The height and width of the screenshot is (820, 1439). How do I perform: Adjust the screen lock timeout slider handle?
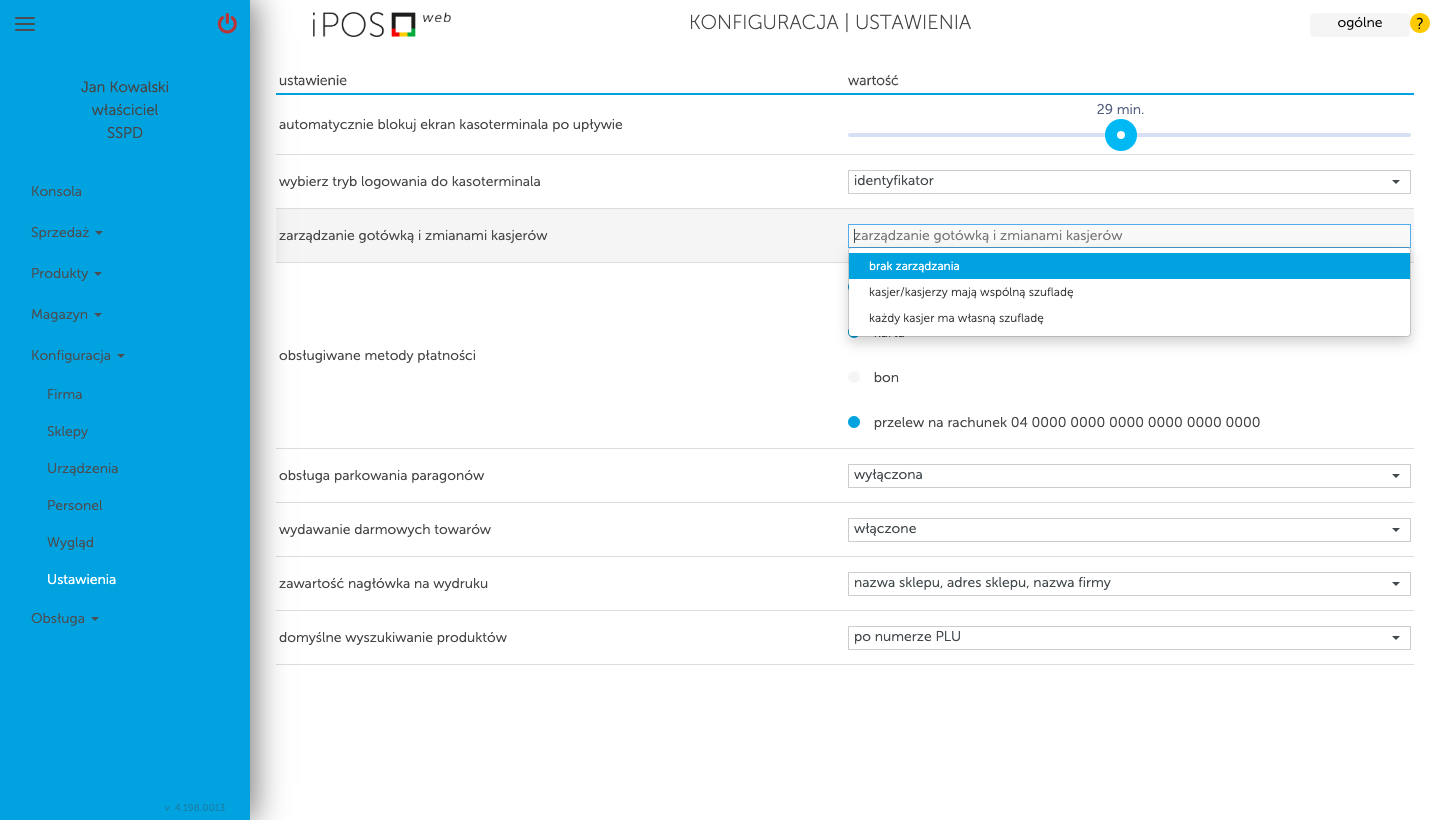tap(1121, 135)
